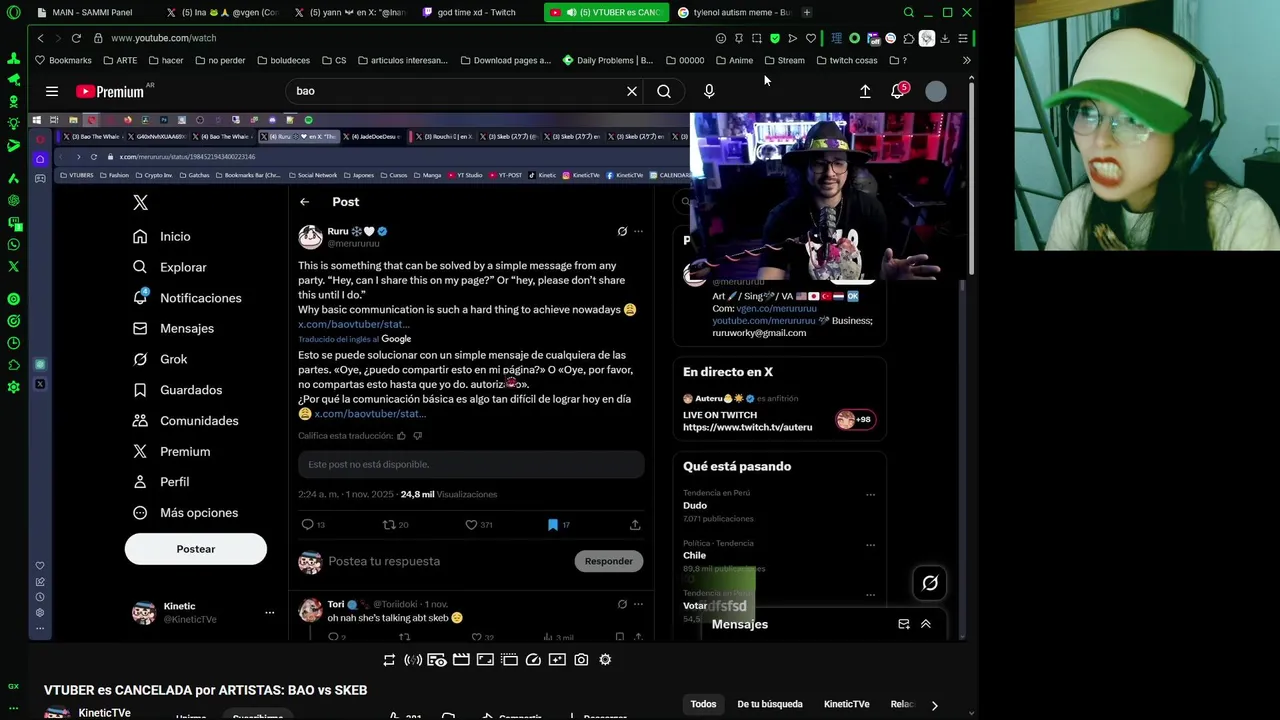Open the YouTube account avatar menu
This screenshot has height=720, width=1280.
(x=936, y=91)
